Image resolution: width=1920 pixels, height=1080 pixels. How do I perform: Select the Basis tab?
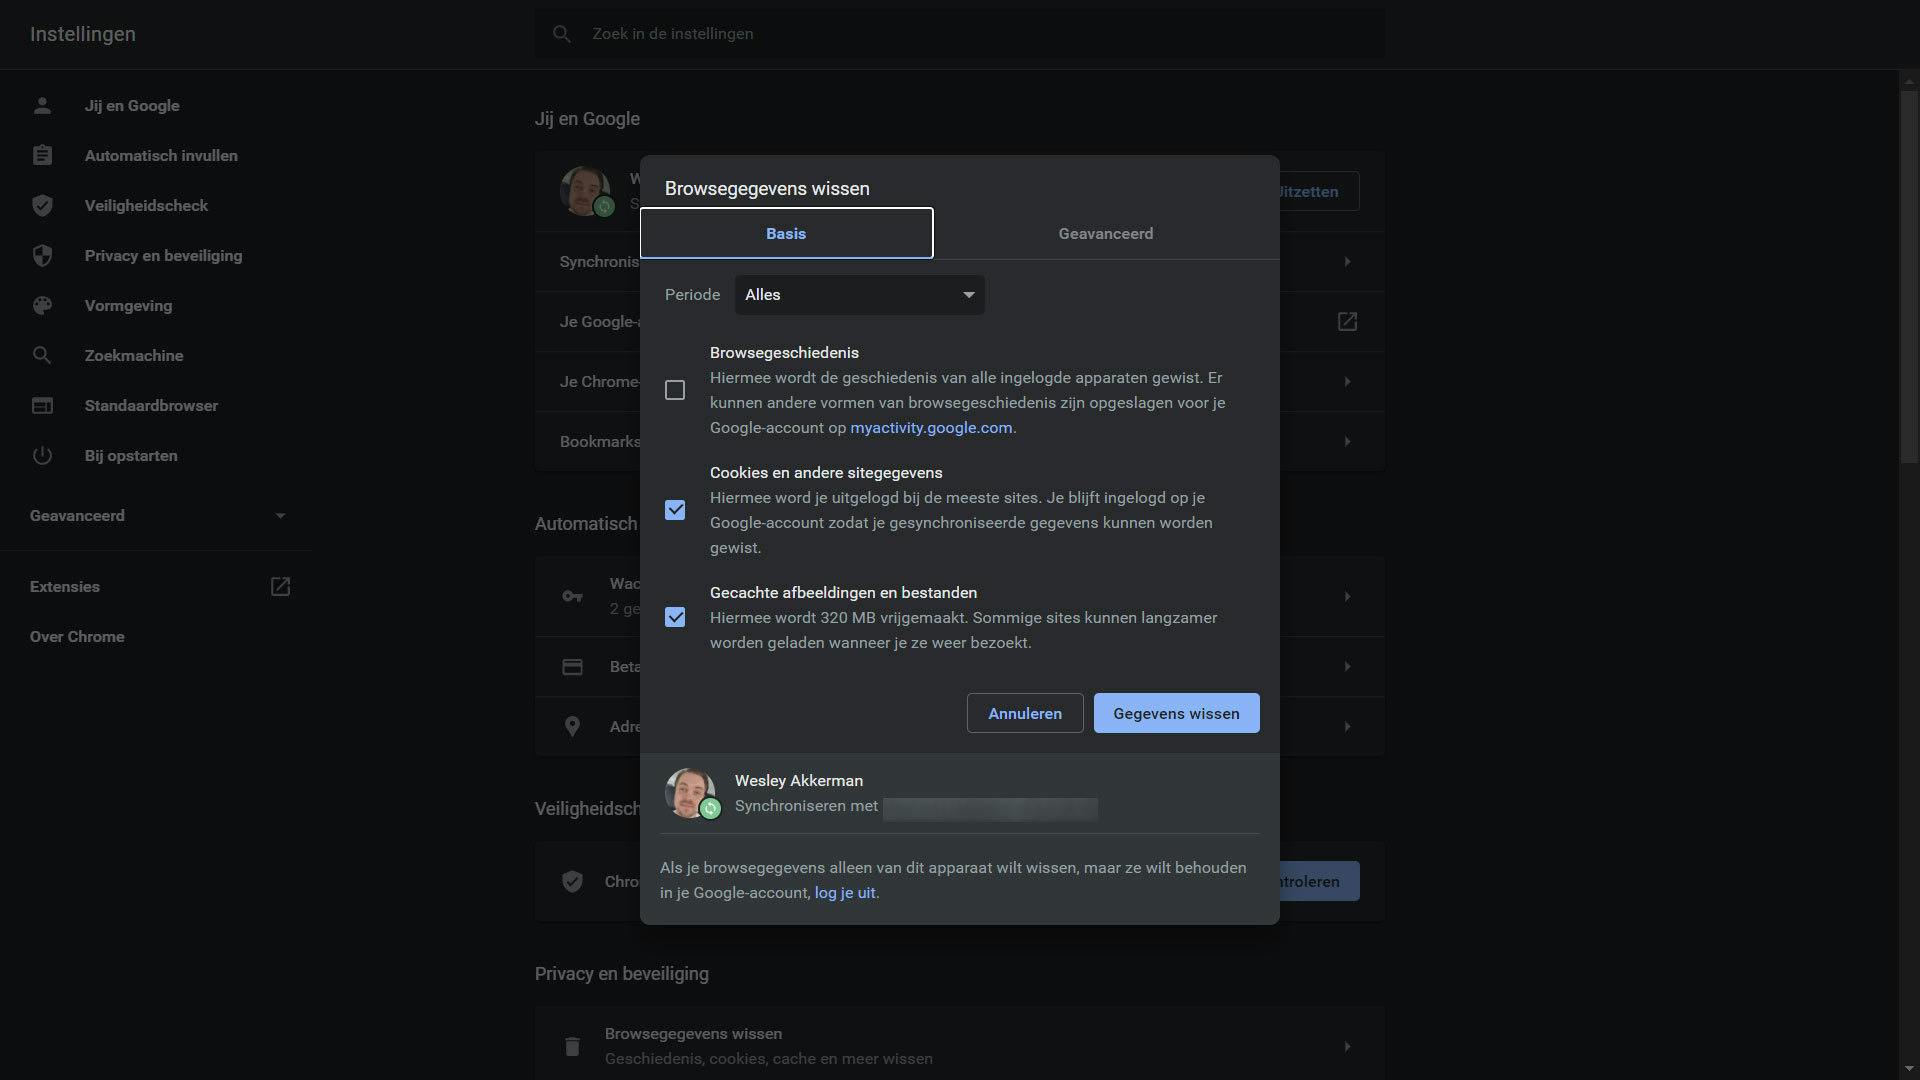pyautogui.click(x=786, y=233)
